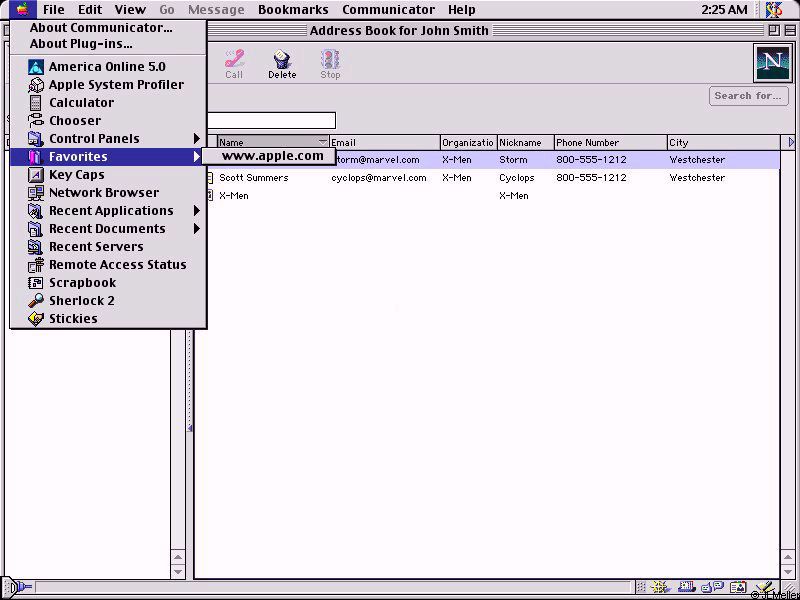Open Sherlock 2 from the Apple menu
This screenshot has width=800, height=600.
(x=81, y=301)
